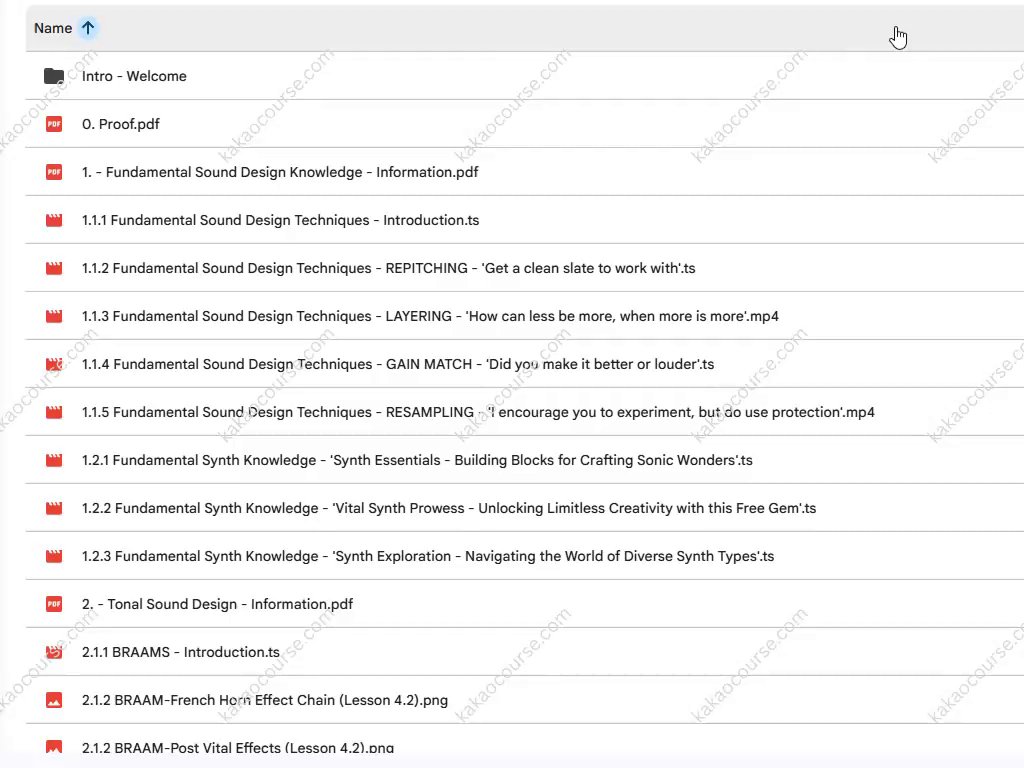
Task: Open the Intro - Welcome folder
Action: click(134, 76)
